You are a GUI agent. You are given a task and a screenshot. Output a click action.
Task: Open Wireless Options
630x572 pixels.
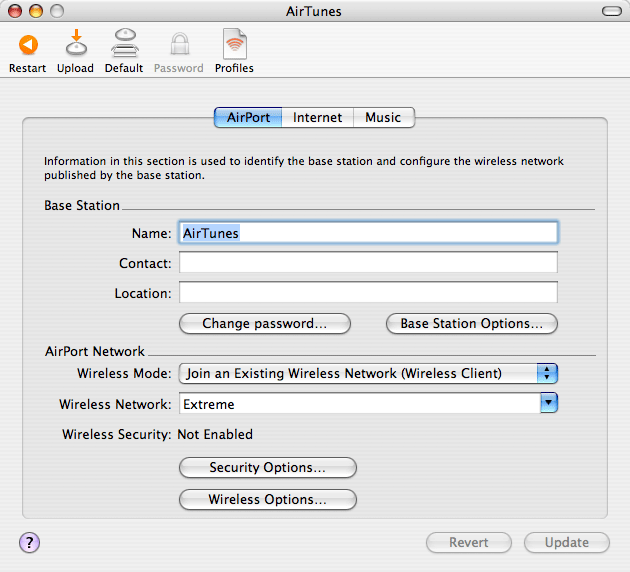(268, 500)
